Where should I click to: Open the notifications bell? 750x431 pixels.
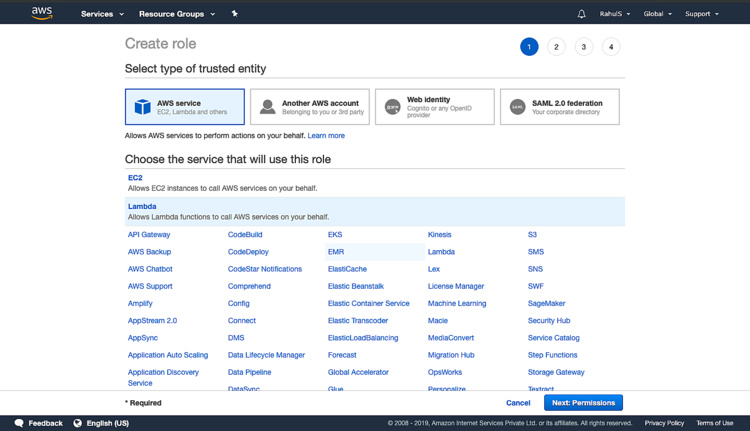coord(581,14)
